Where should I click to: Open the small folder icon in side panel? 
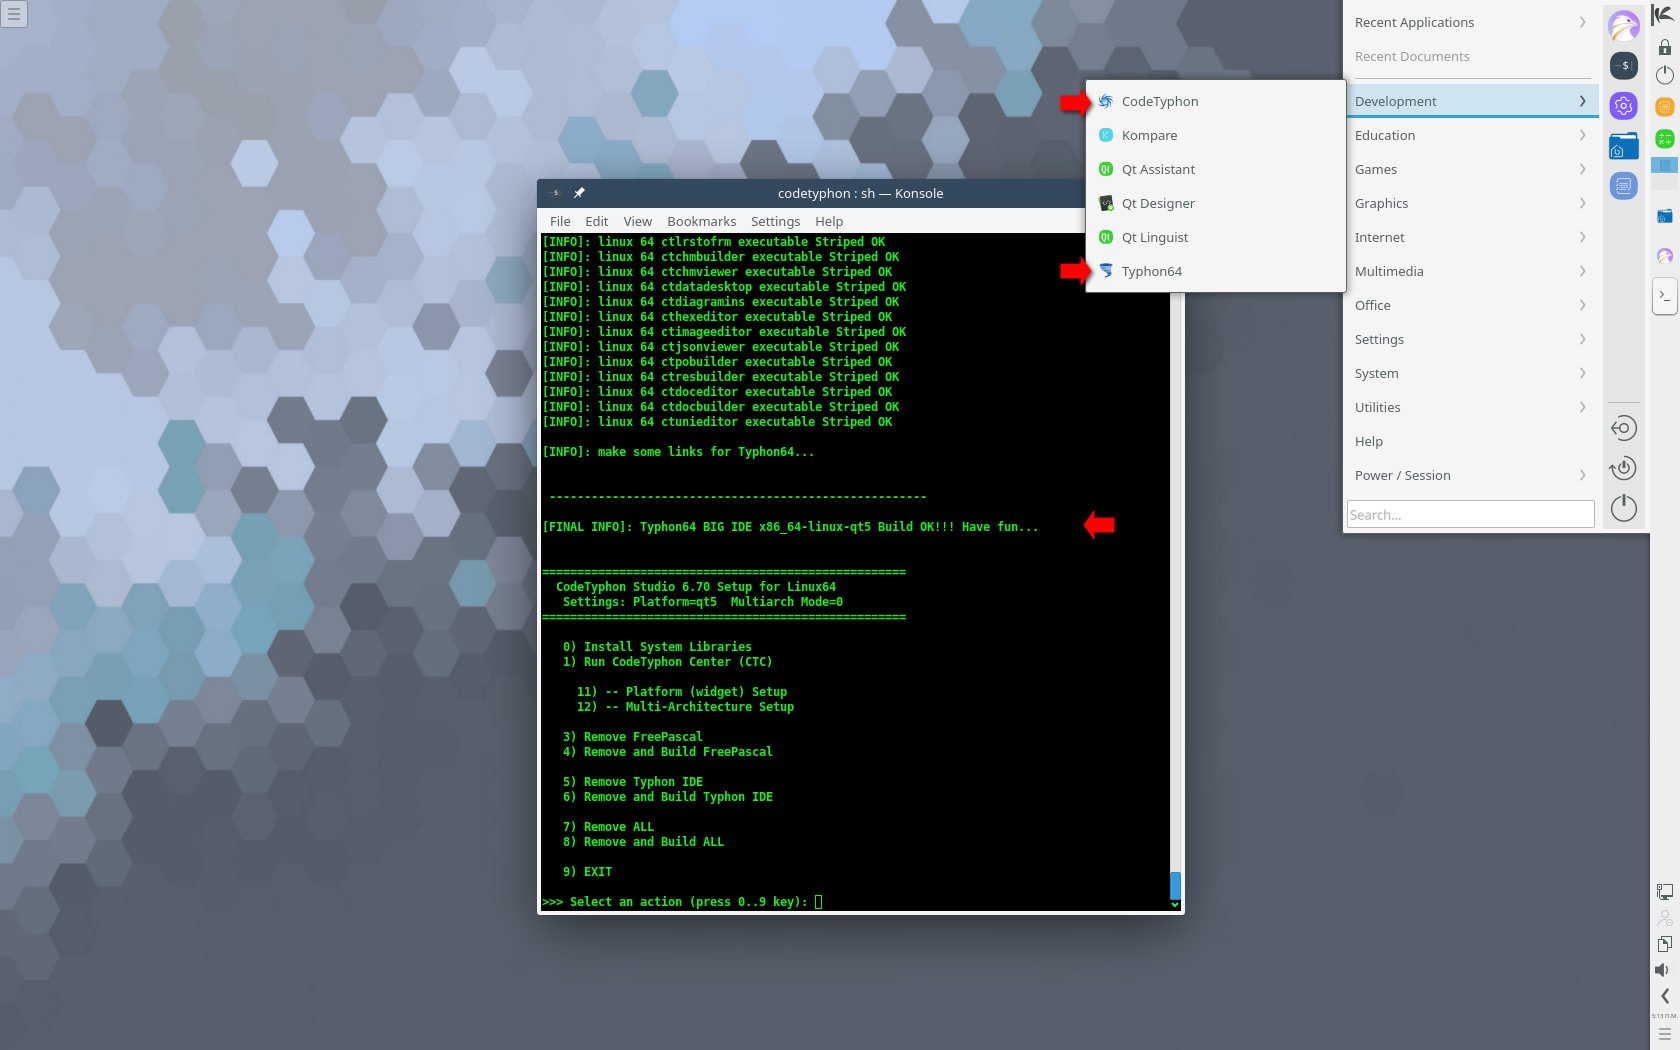point(1664,216)
